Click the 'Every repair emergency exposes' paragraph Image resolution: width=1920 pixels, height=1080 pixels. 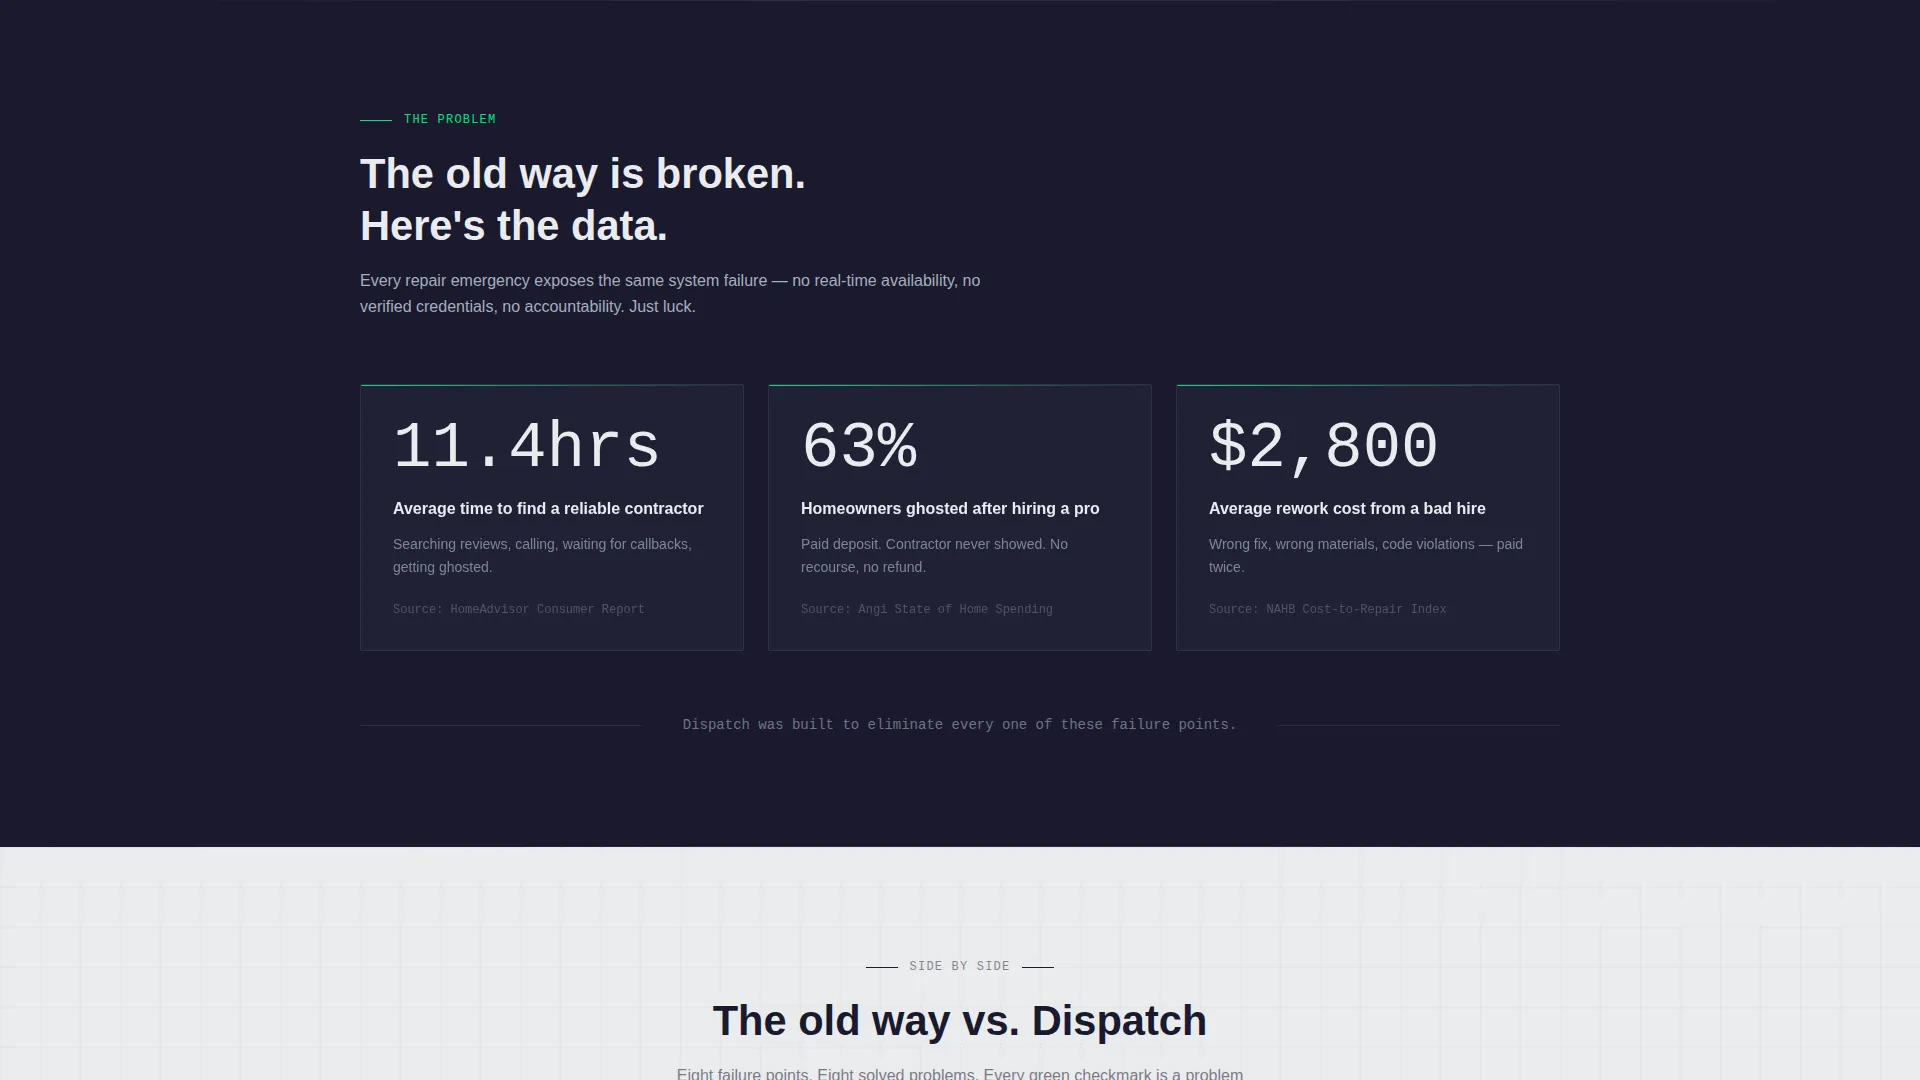tap(670, 294)
